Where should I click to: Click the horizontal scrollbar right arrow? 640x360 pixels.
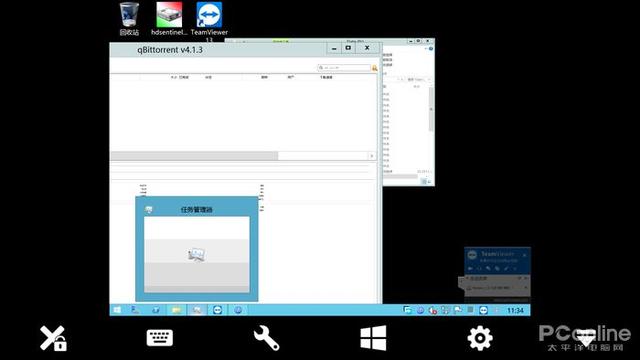pos(371,156)
